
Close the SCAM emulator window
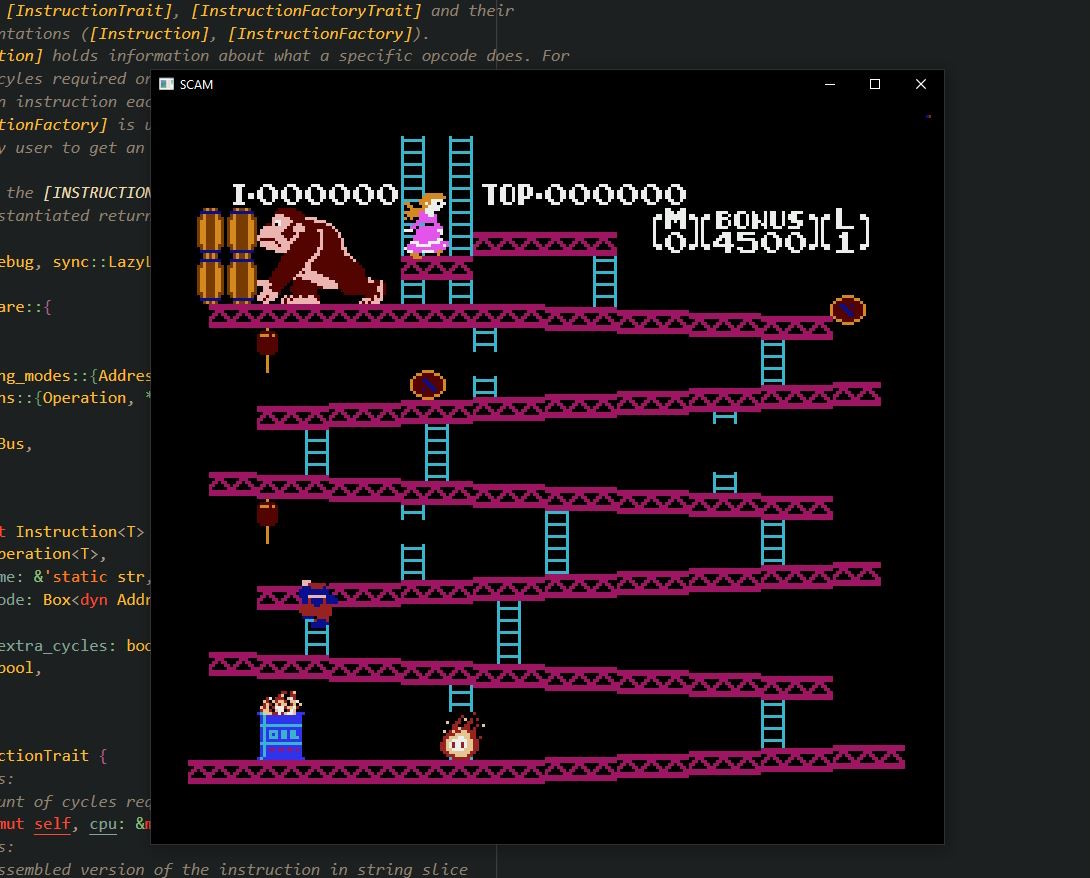tap(920, 84)
